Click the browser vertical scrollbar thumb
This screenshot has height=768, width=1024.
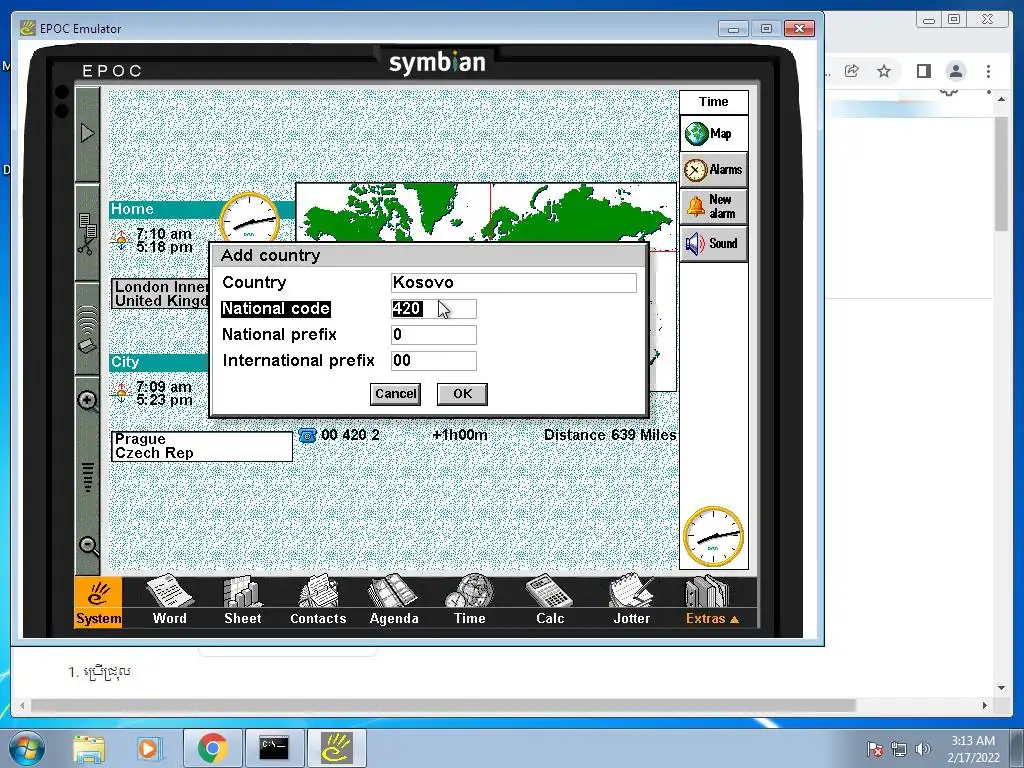pos(1001,174)
